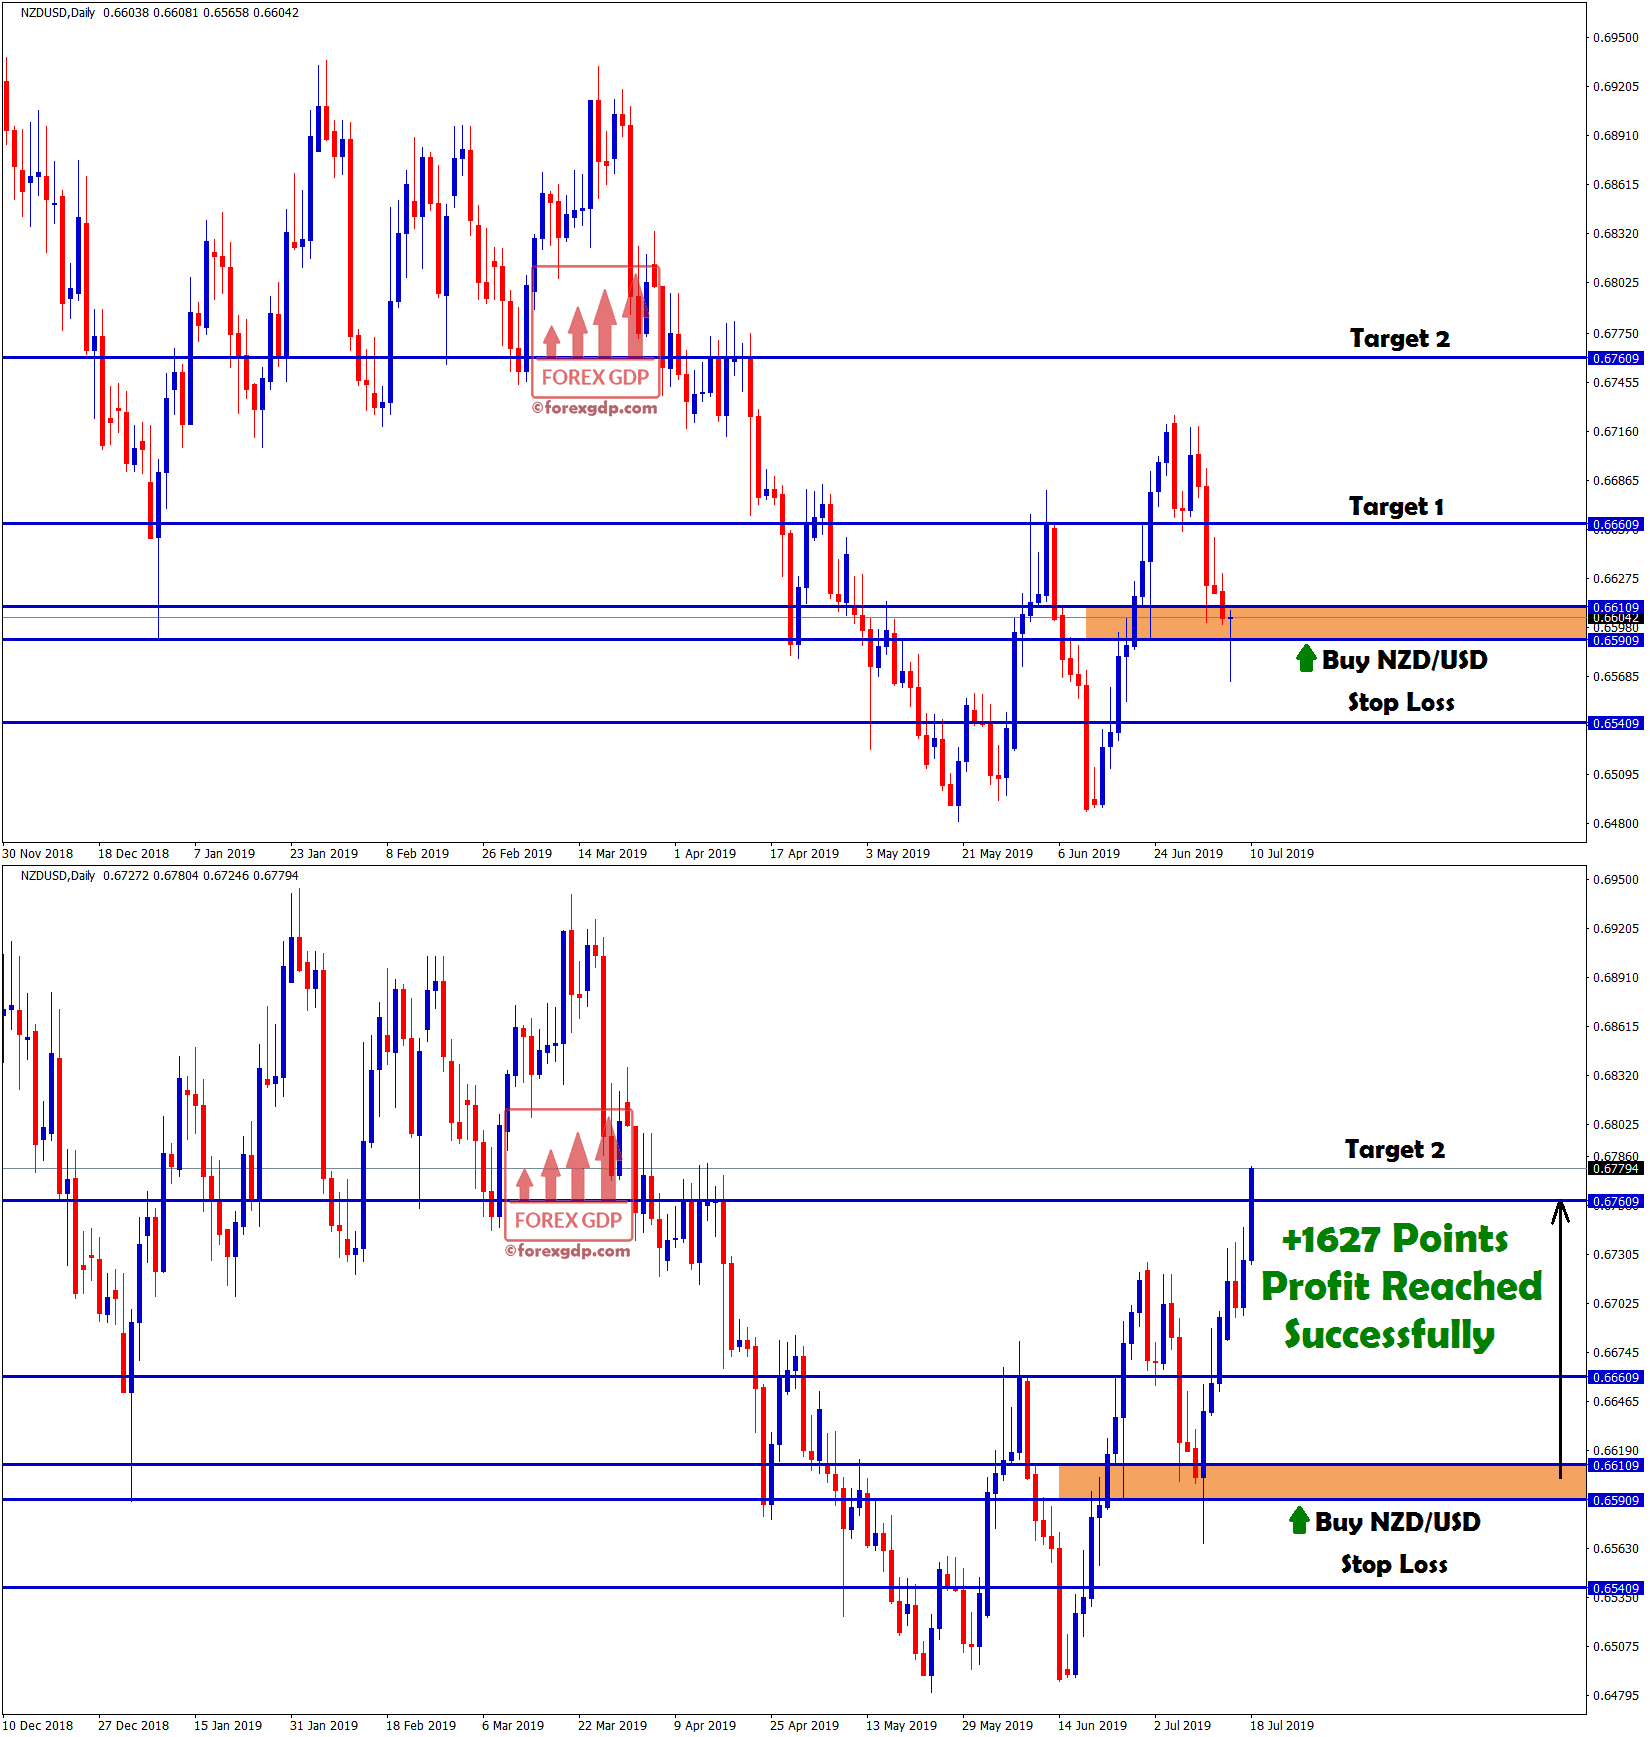The image size is (1650, 1737).
Task: Click the 0.66609 price tag in the bottom chart
Action: [x=1615, y=1377]
